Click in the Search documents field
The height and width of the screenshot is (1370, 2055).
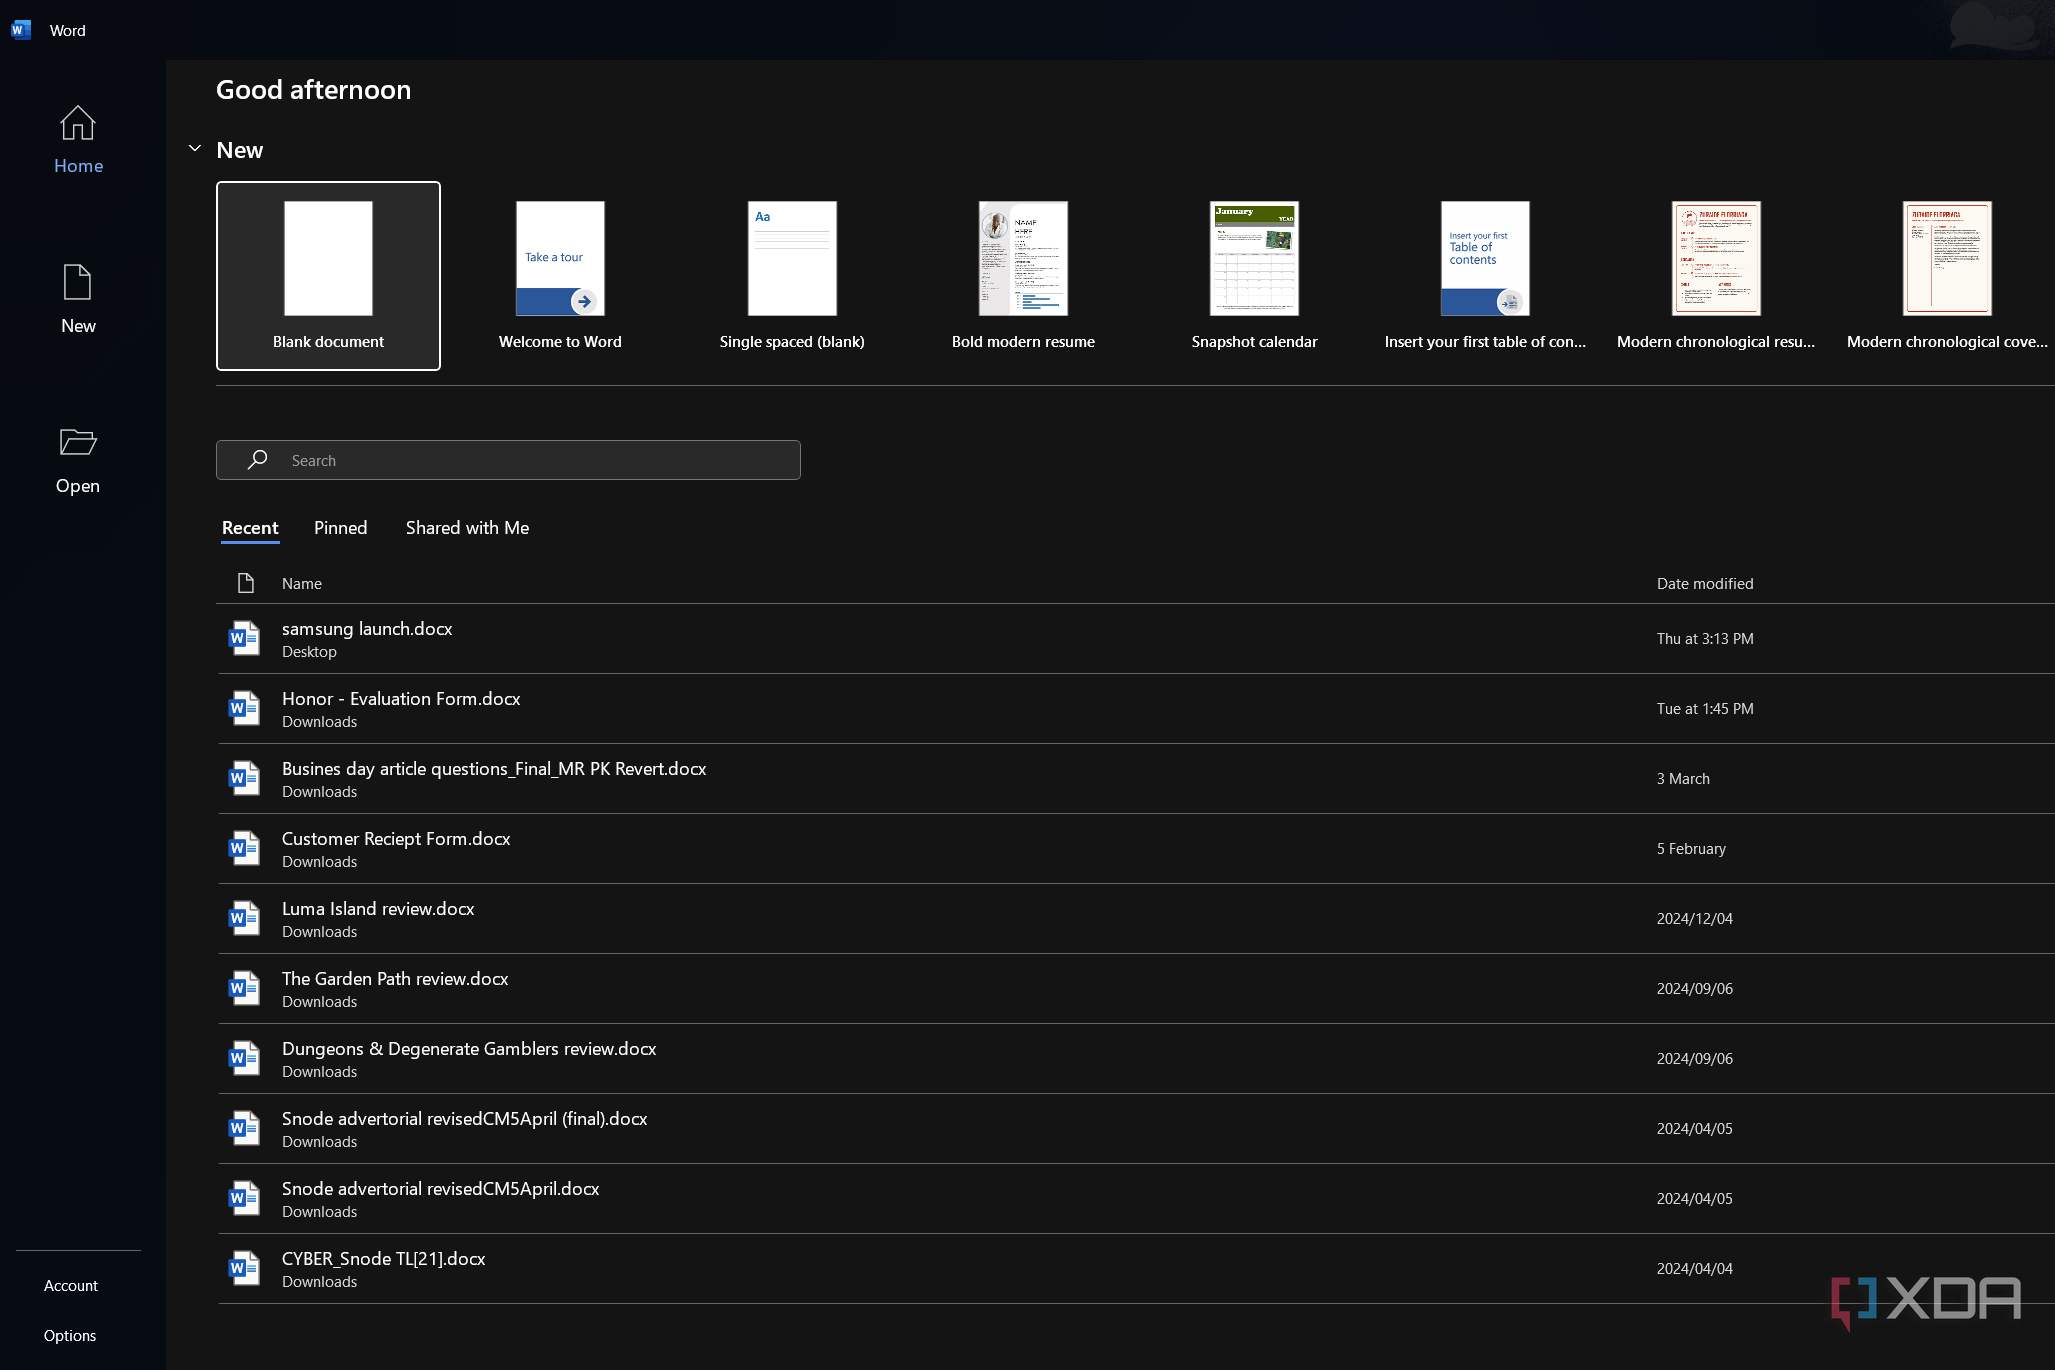pyautogui.click(x=508, y=460)
